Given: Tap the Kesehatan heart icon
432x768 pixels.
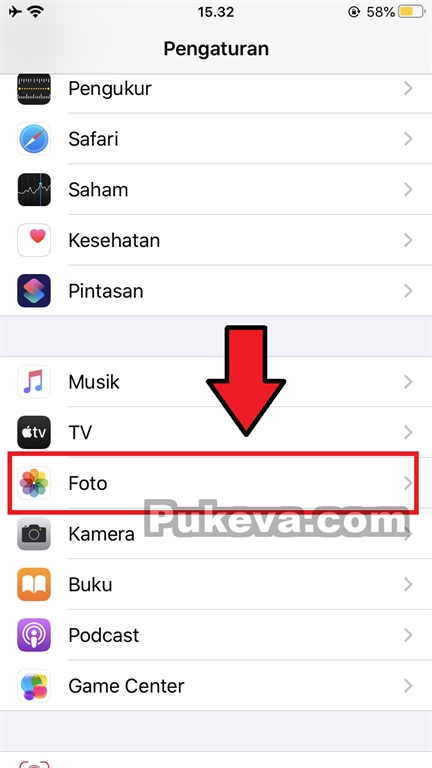Looking at the screenshot, I should pos(34,240).
